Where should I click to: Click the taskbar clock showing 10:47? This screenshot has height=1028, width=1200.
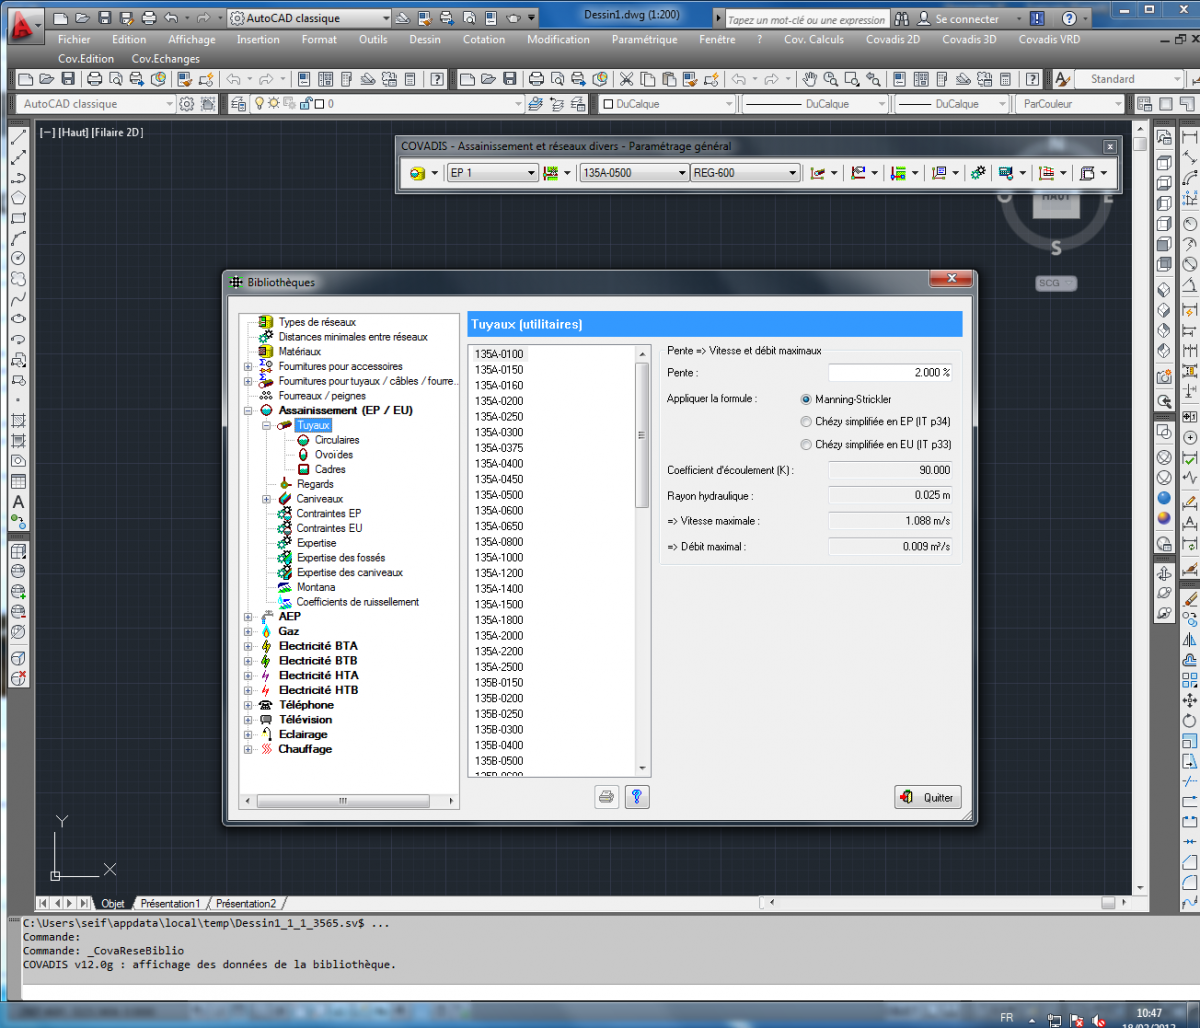[1150, 1013]
